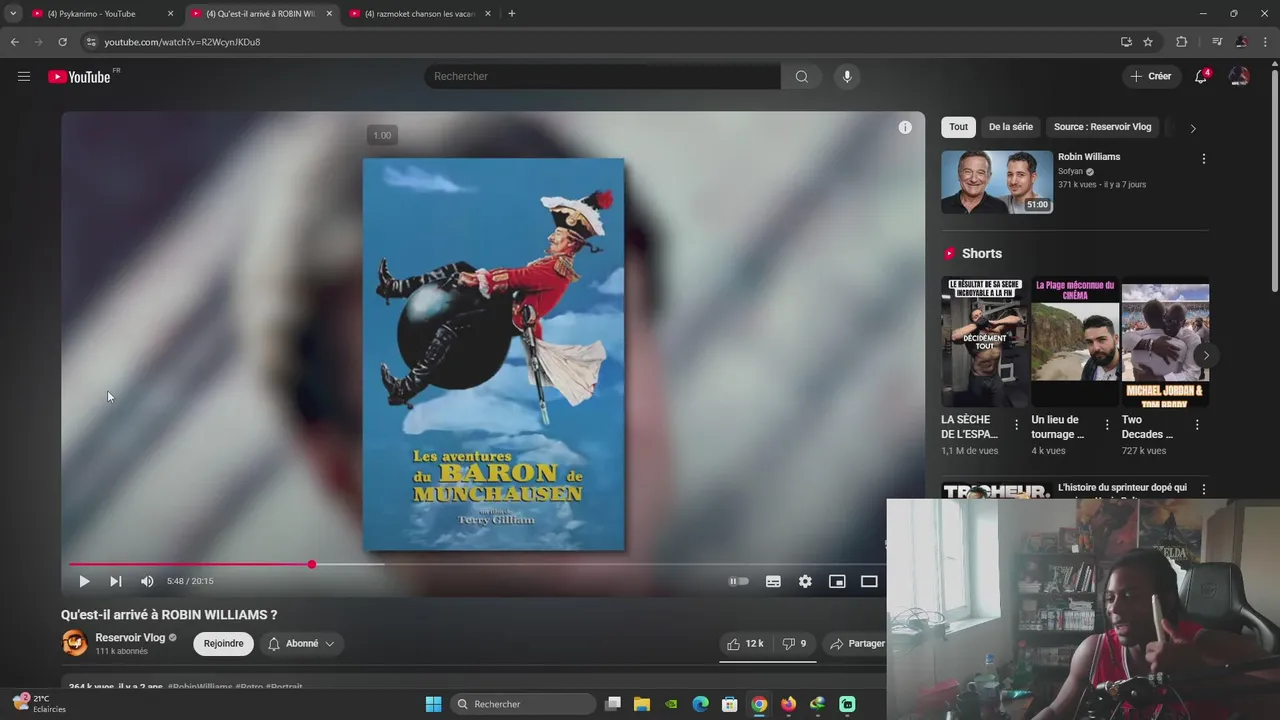The width and height of the screenshot is (1280, 720).
Task: Click the taskbar Rechercher search box
Action: point(523,704)
